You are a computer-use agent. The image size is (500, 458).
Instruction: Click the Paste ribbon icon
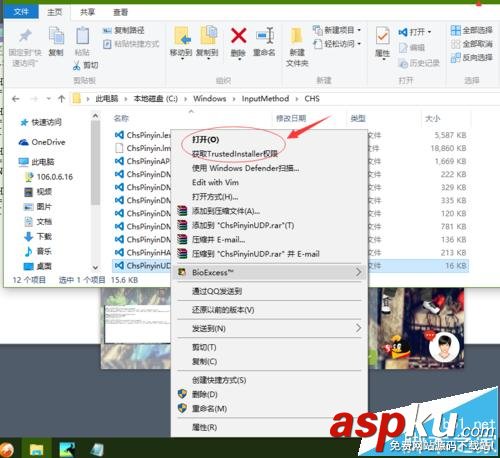(82, 36)
